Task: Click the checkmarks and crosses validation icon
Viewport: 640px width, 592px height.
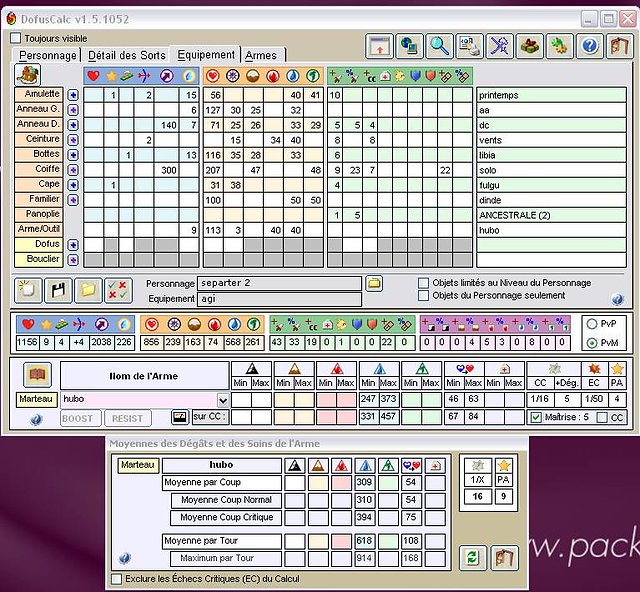Action: (x=118, y=290)
